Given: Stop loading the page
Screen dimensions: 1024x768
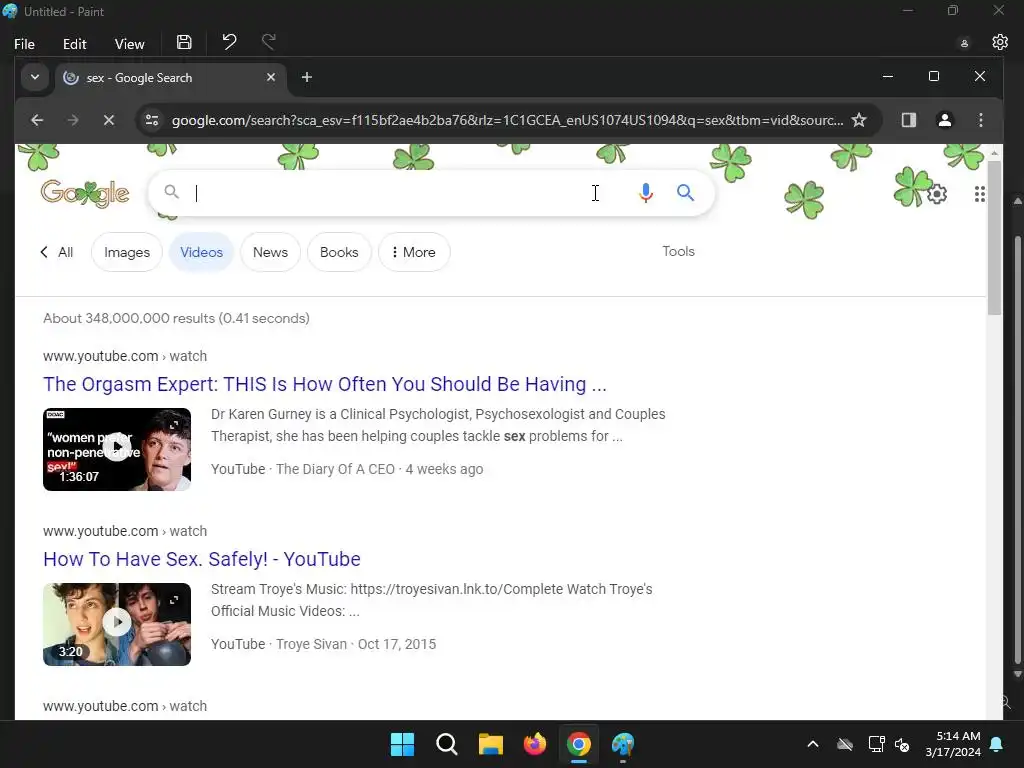Looking at the screenshot, I should [x=109, y=120].
